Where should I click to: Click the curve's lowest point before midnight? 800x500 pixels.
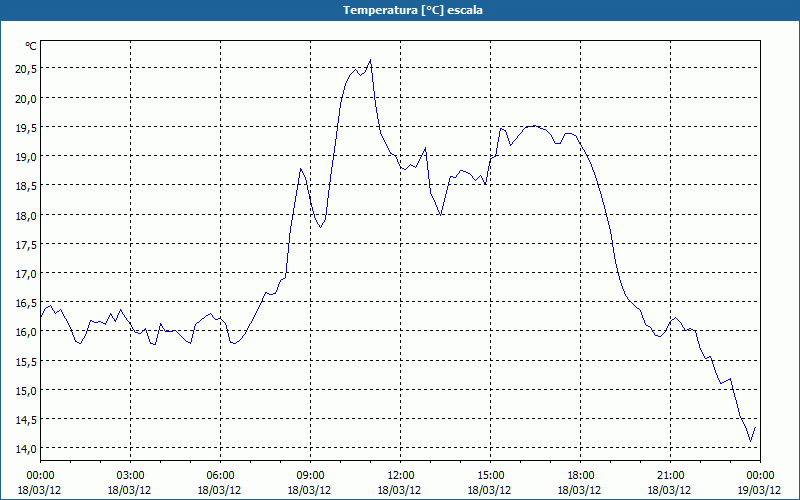pos(751,441)
